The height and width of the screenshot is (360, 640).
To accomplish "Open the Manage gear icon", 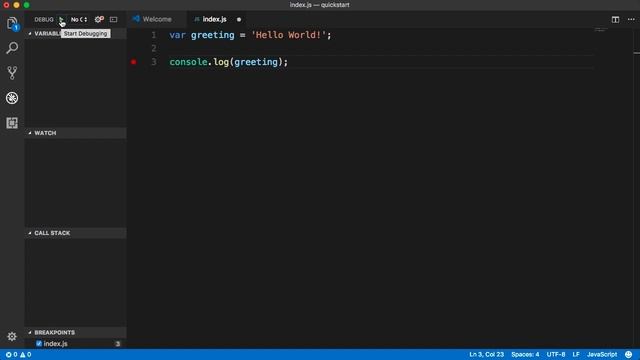I will point(12,336).
